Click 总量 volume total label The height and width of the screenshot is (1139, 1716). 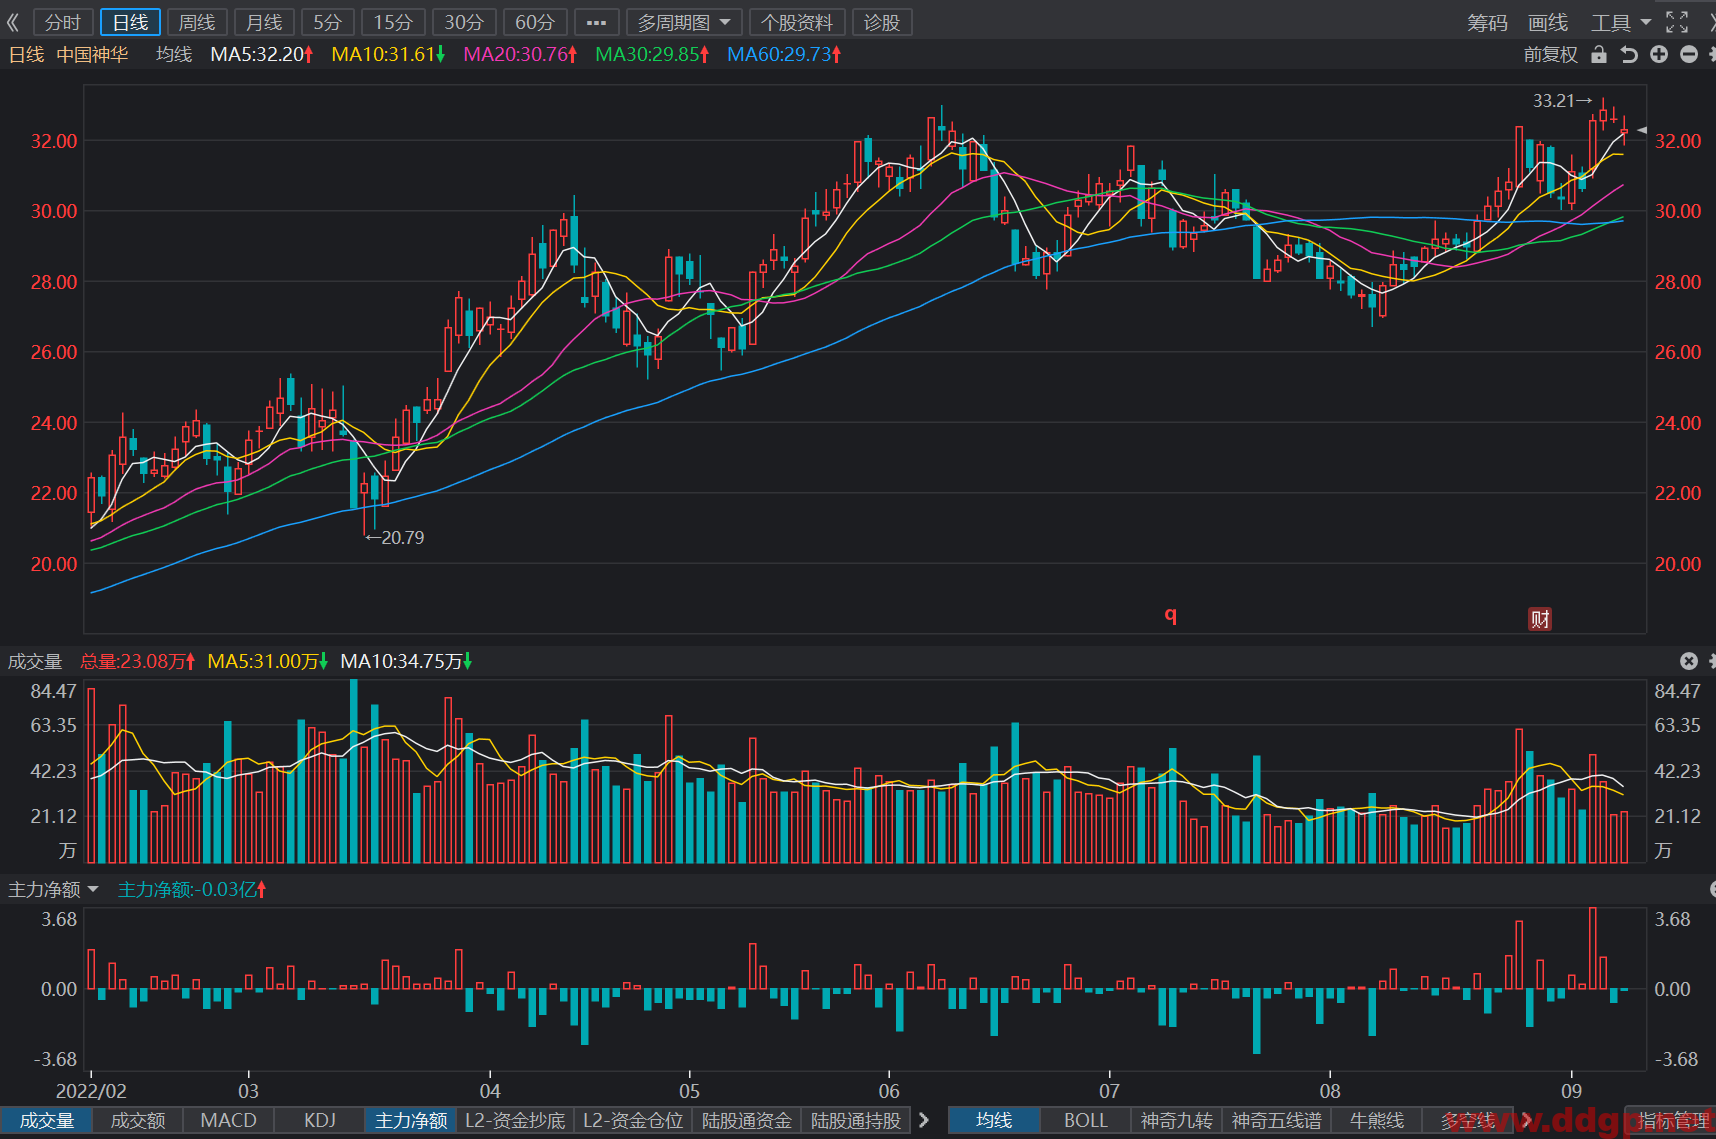[137, 661]
